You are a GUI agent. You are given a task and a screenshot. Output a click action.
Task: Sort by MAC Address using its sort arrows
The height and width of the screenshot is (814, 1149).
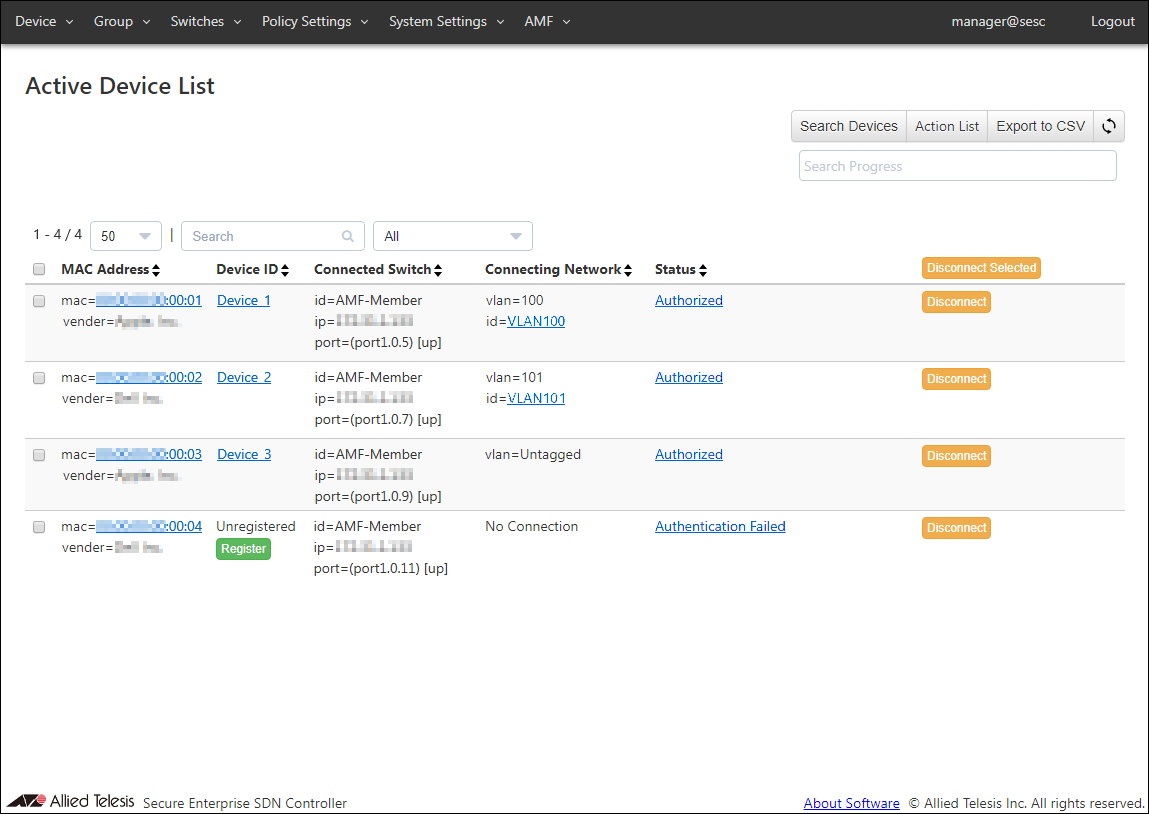(x=156, y=270)
